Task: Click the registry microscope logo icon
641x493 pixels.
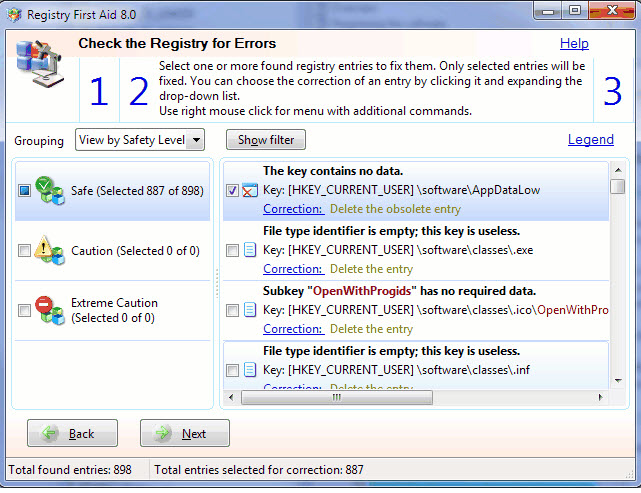Action: click(39, 63)
